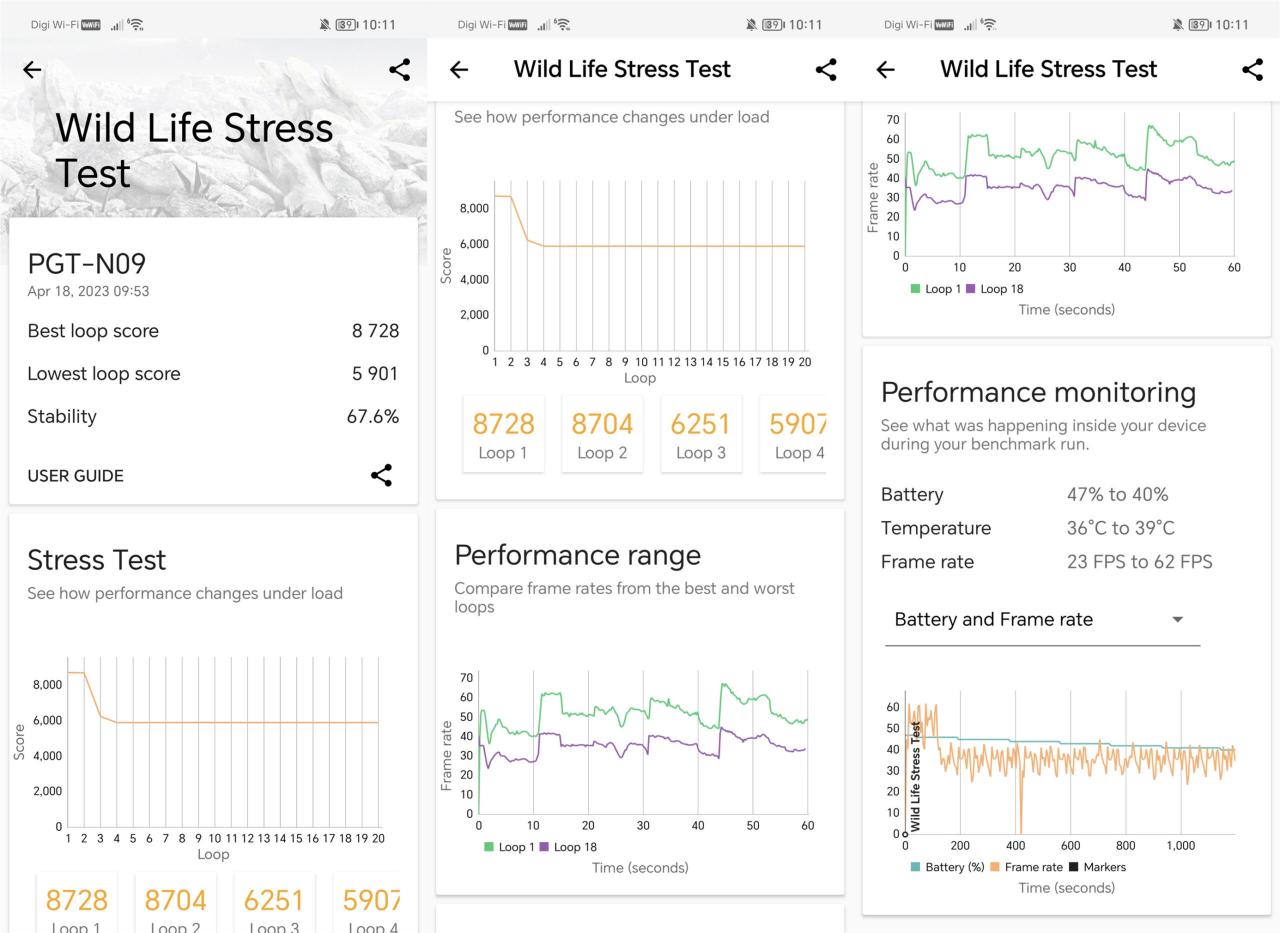Select Loop 1 card 8728 on middle screen
The height and width of the screenshot is (933, 1280).
(504, 433)
